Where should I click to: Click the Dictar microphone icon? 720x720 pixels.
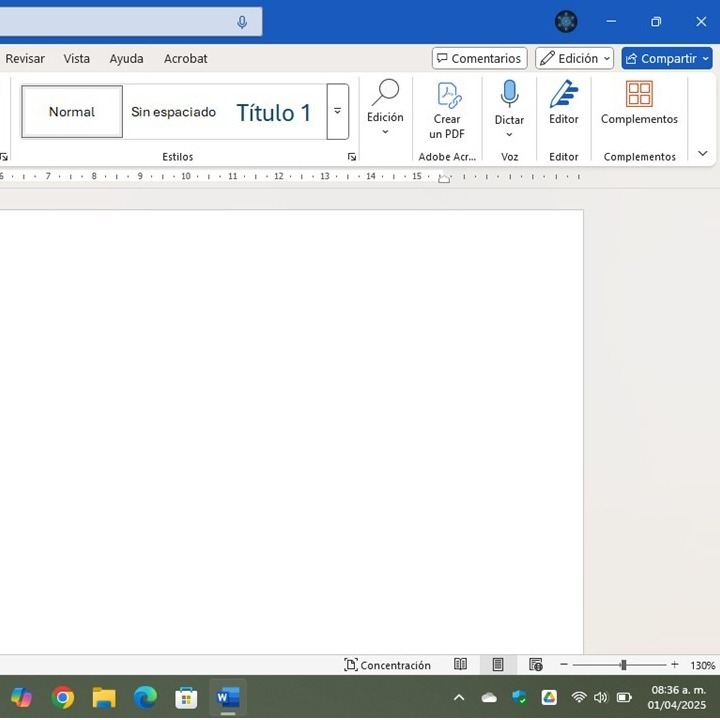(x=509, y=93)
